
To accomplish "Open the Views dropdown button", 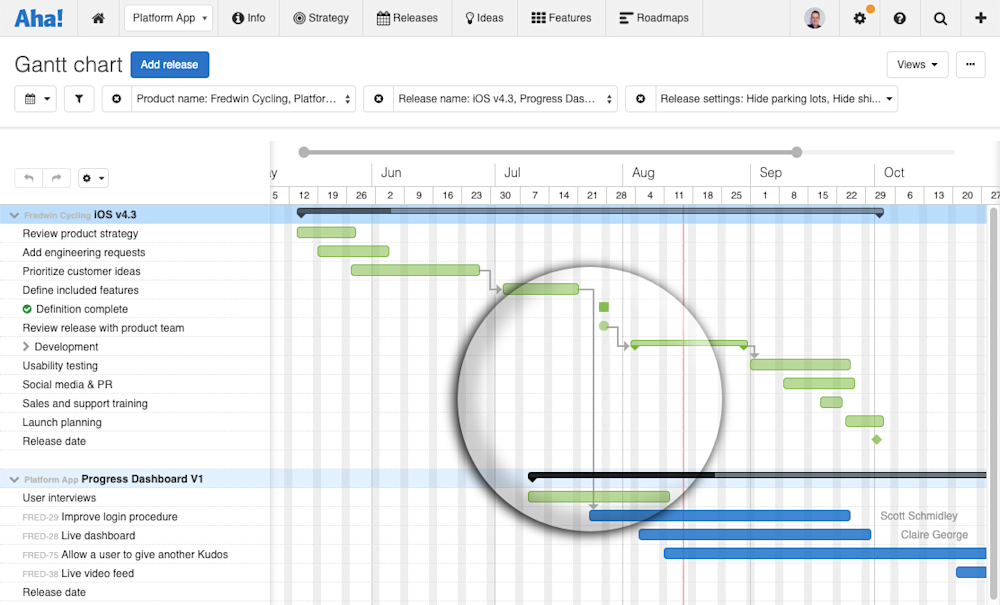I will point(916,64).
